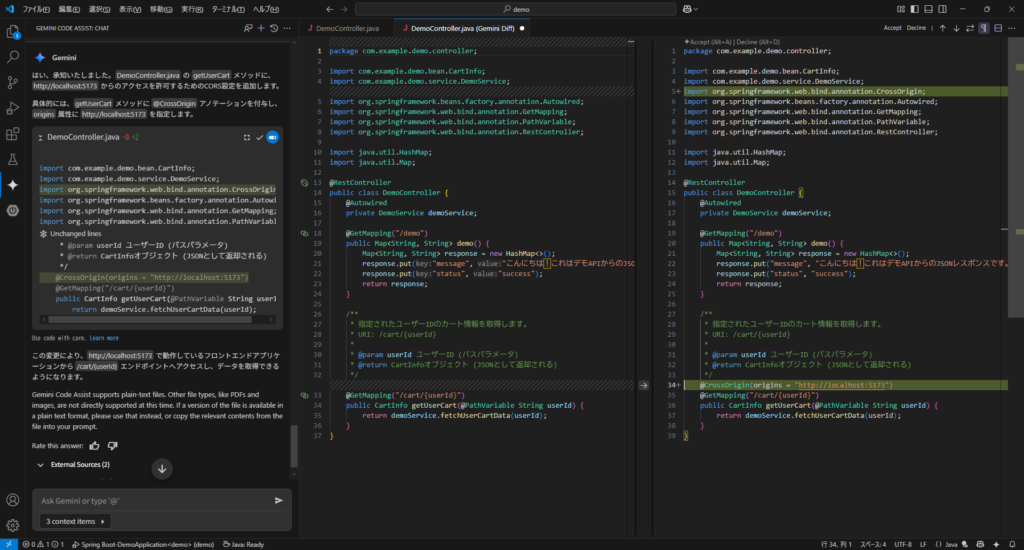Open the Search view in activity bar

pyautogui.click(x=12, y=57)
